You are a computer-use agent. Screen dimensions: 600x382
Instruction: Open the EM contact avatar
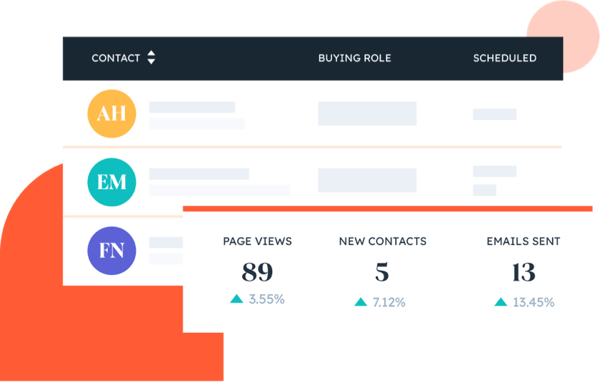(112, 182)
